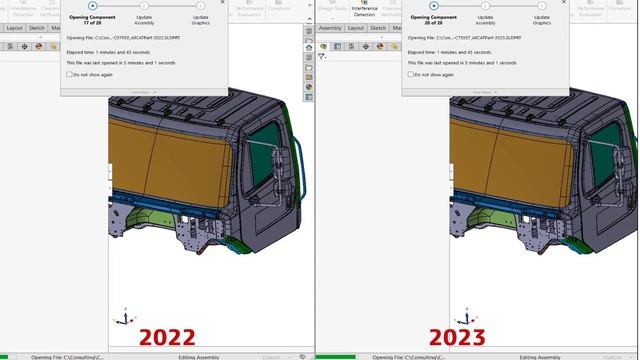
Task: Click the reference triad in 2022 viewport
Action: tap(125, 317)
